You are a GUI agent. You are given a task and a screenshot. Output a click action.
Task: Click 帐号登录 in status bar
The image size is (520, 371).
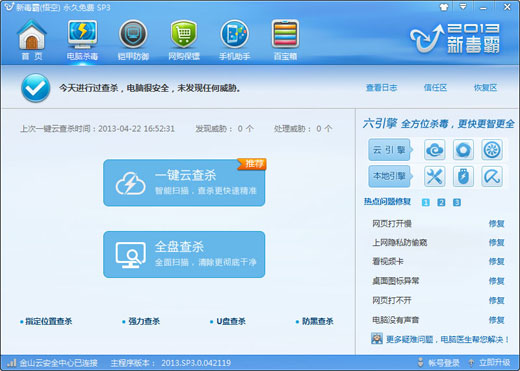tap(443, 363)
